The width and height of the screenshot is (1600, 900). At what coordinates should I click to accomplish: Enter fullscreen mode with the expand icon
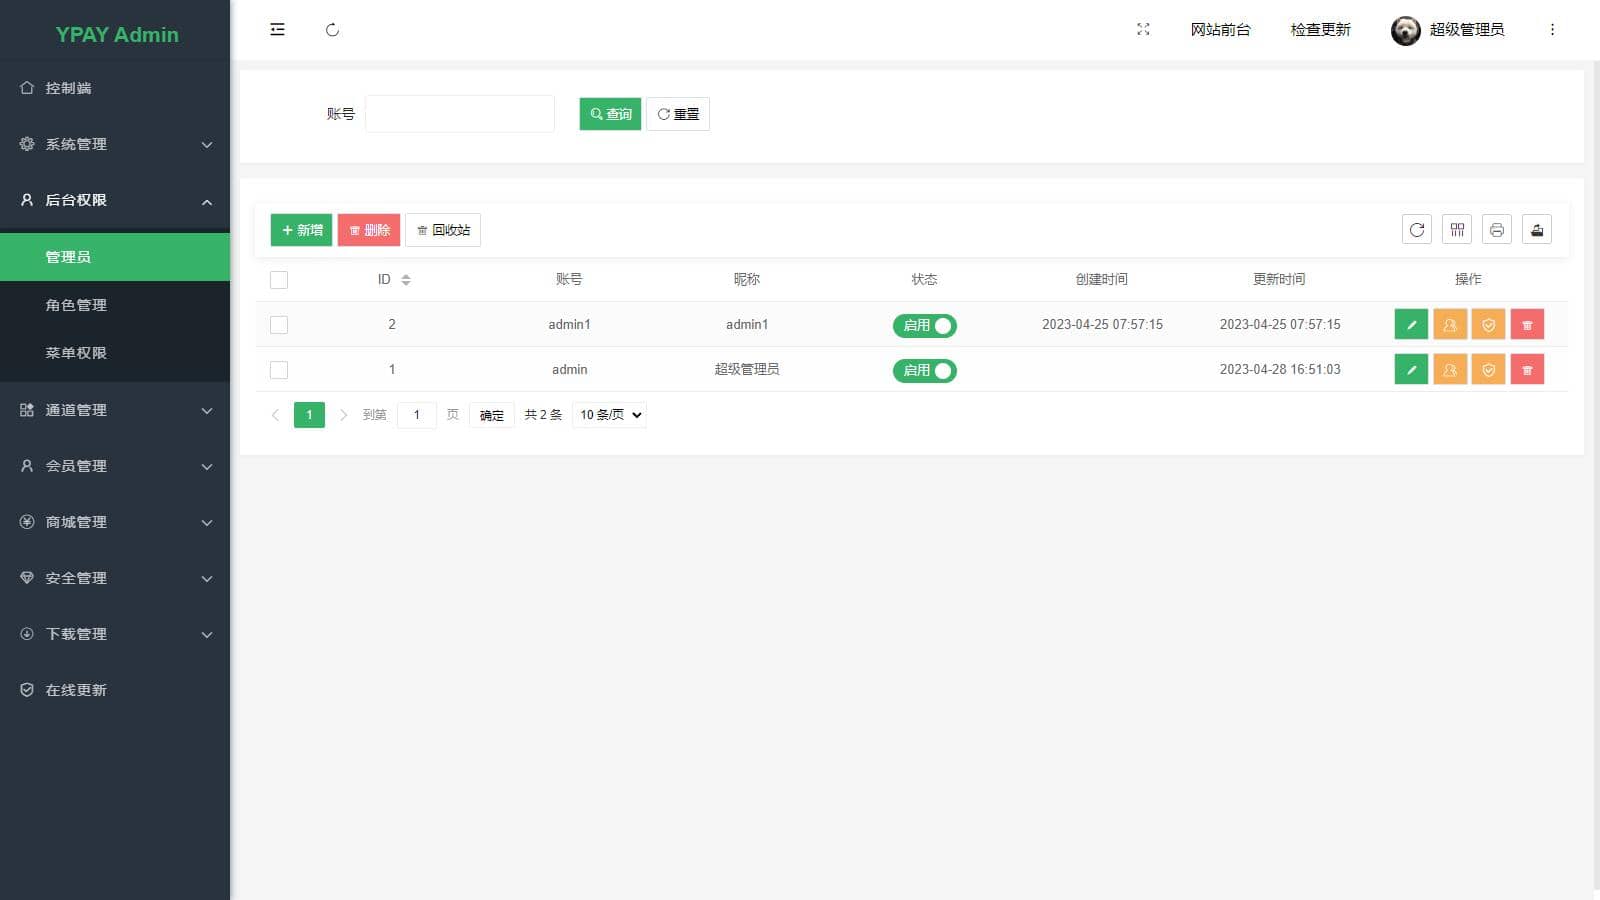[x=1143, y=30]
